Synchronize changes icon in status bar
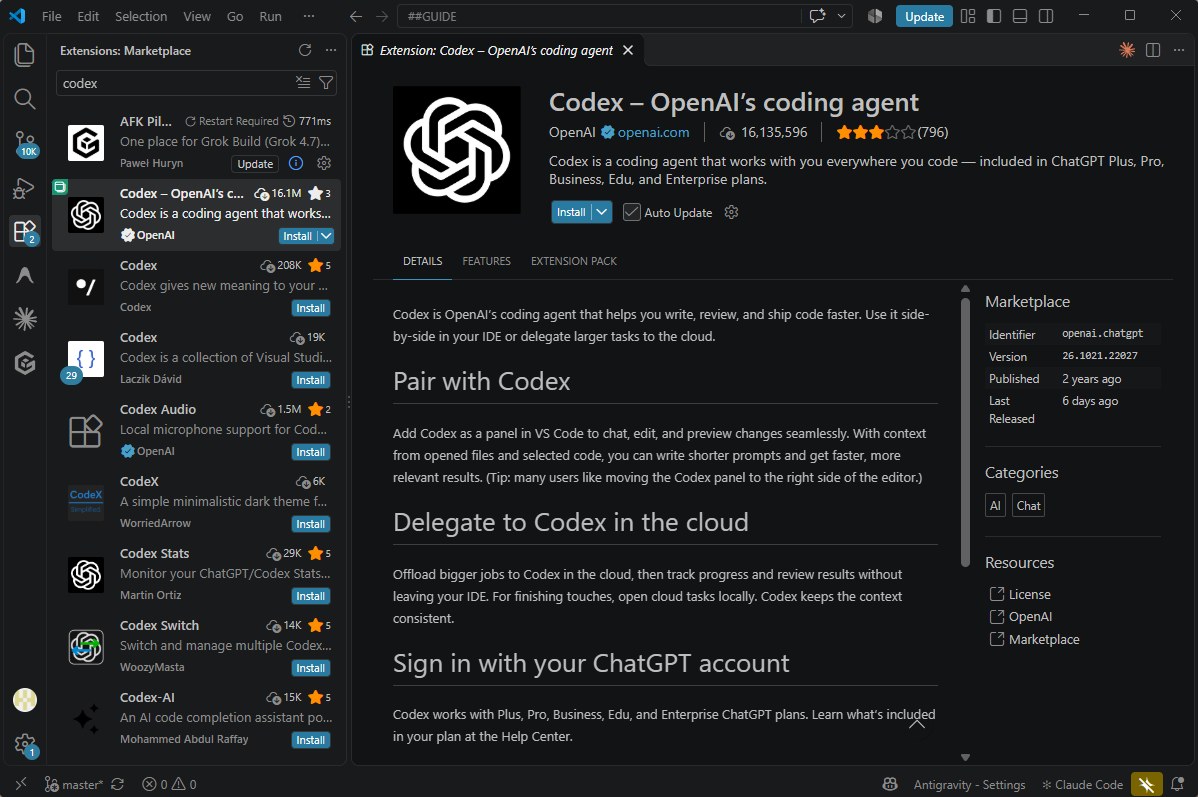The width and height of the screenshot is (1198, 797). pyautogui.click(x=118, y=784)
